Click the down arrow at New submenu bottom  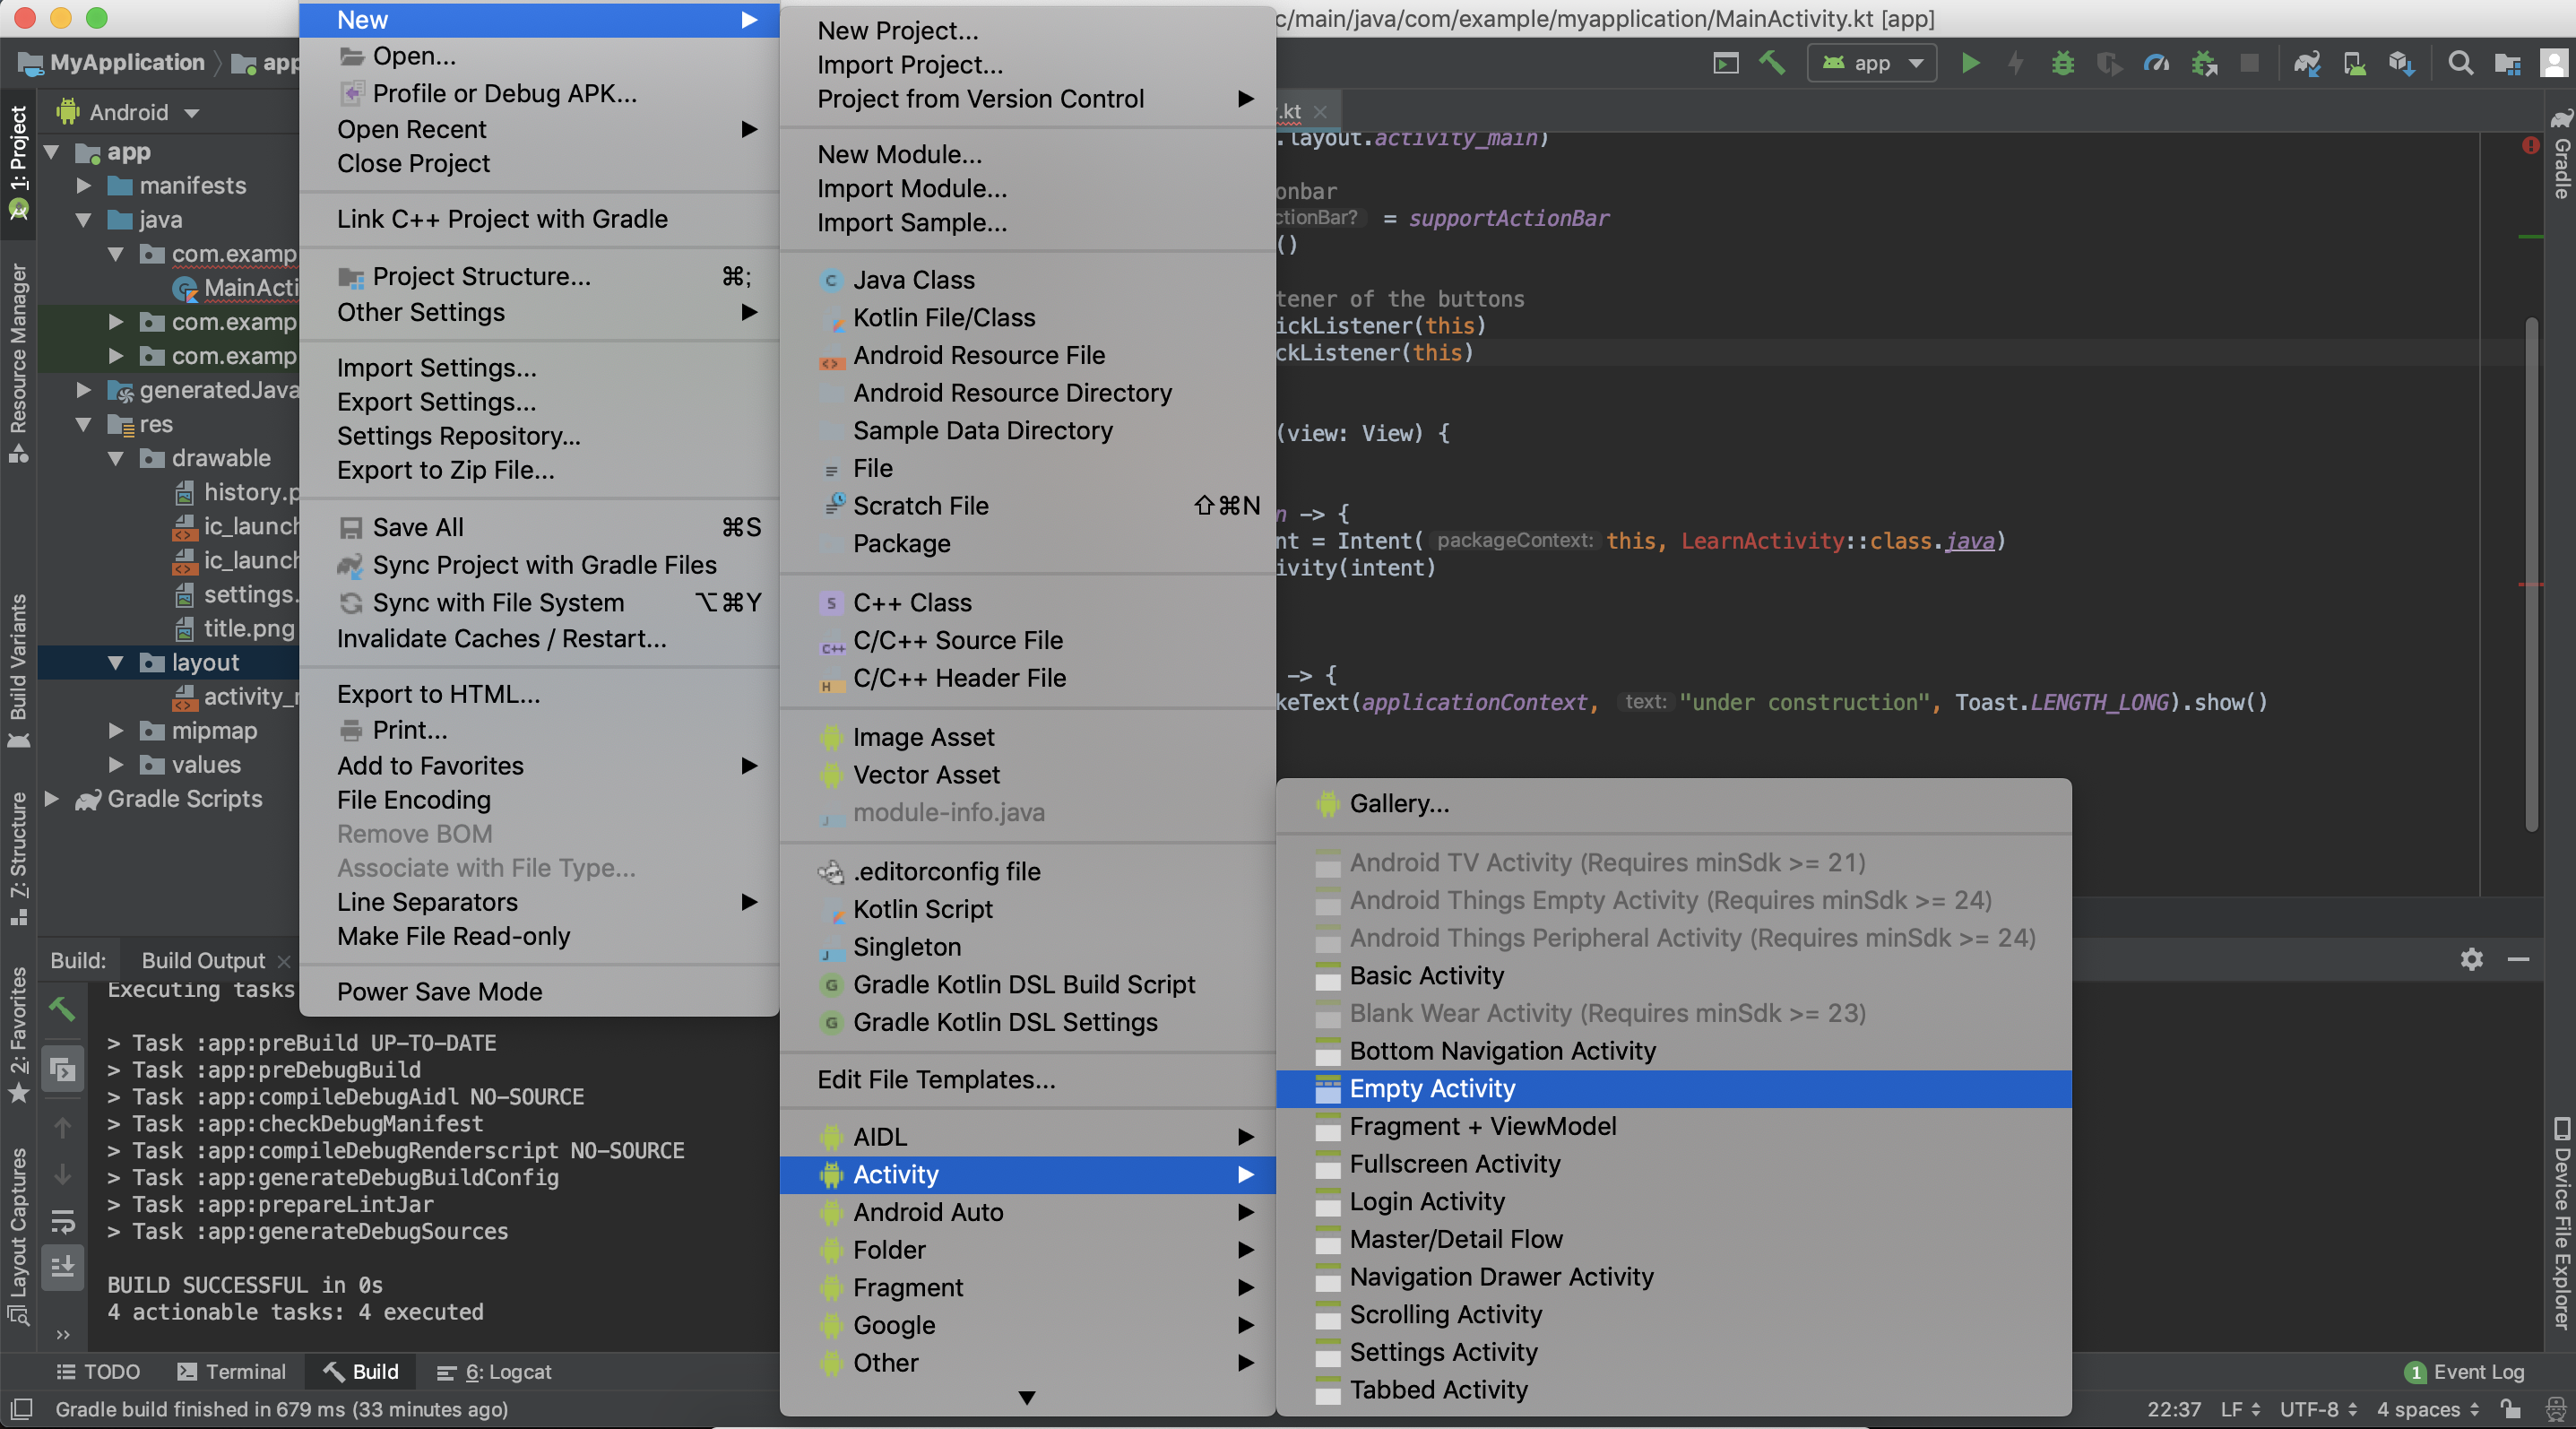point(1027,1397)
